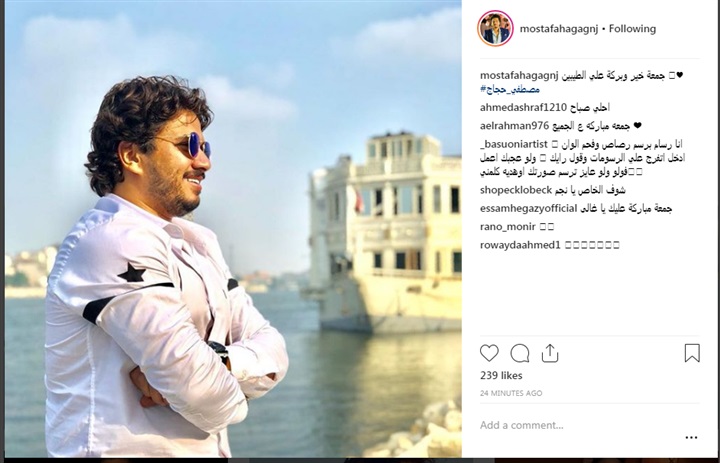Open shopecklobeck's profile from comments
This screenshot has height=463, width=720.
(516, 190)
